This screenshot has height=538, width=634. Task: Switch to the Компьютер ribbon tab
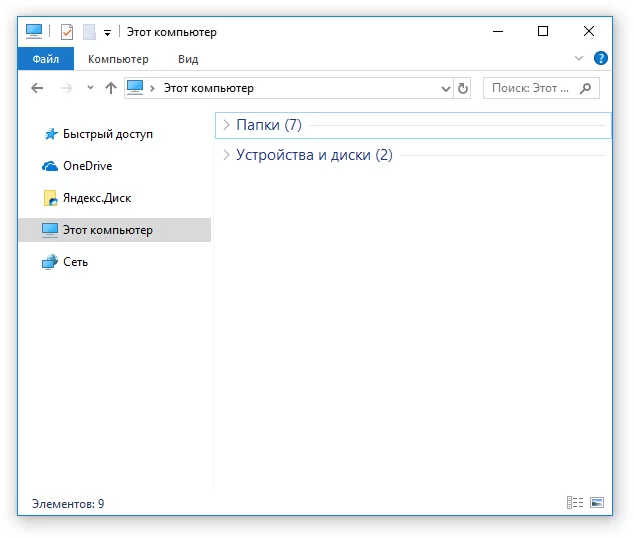click(x=118, y=59)
